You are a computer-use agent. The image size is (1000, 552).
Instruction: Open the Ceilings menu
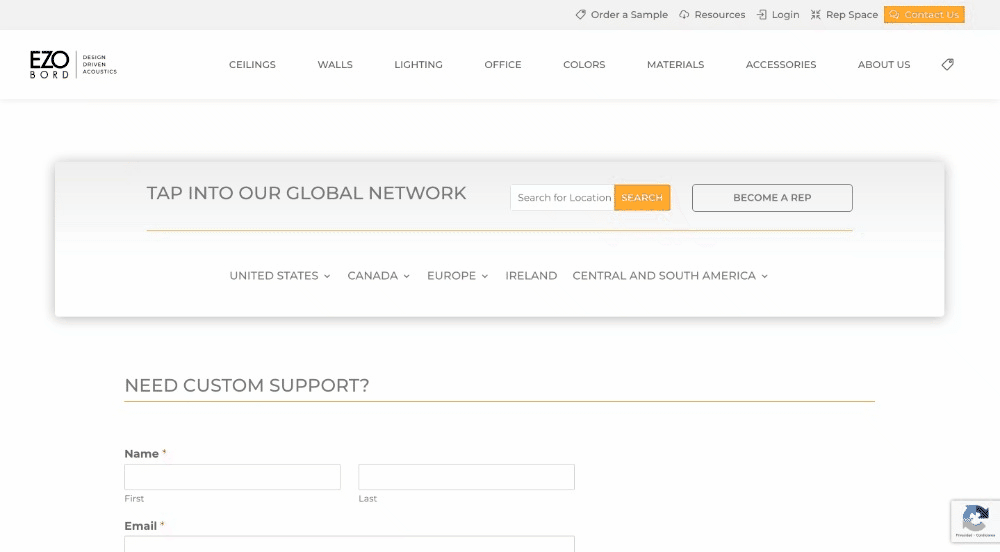(252, 65)
